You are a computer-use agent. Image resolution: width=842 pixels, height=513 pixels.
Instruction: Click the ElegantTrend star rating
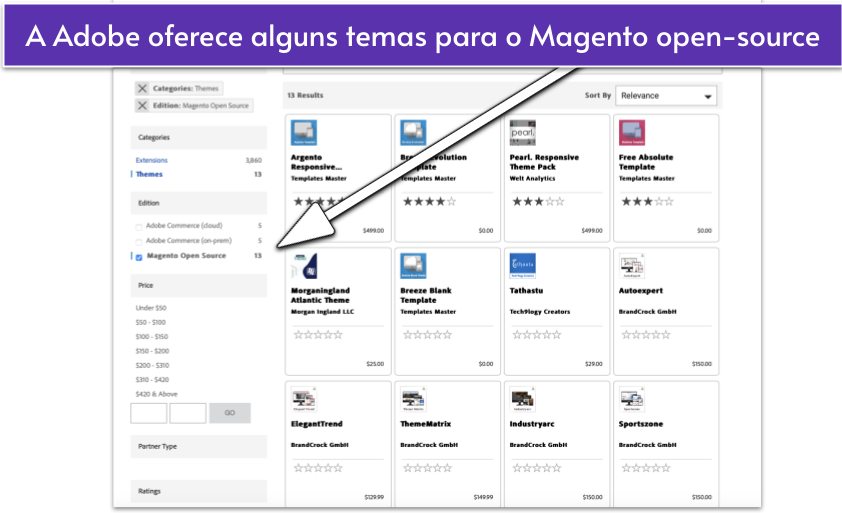tap(318, 468)
